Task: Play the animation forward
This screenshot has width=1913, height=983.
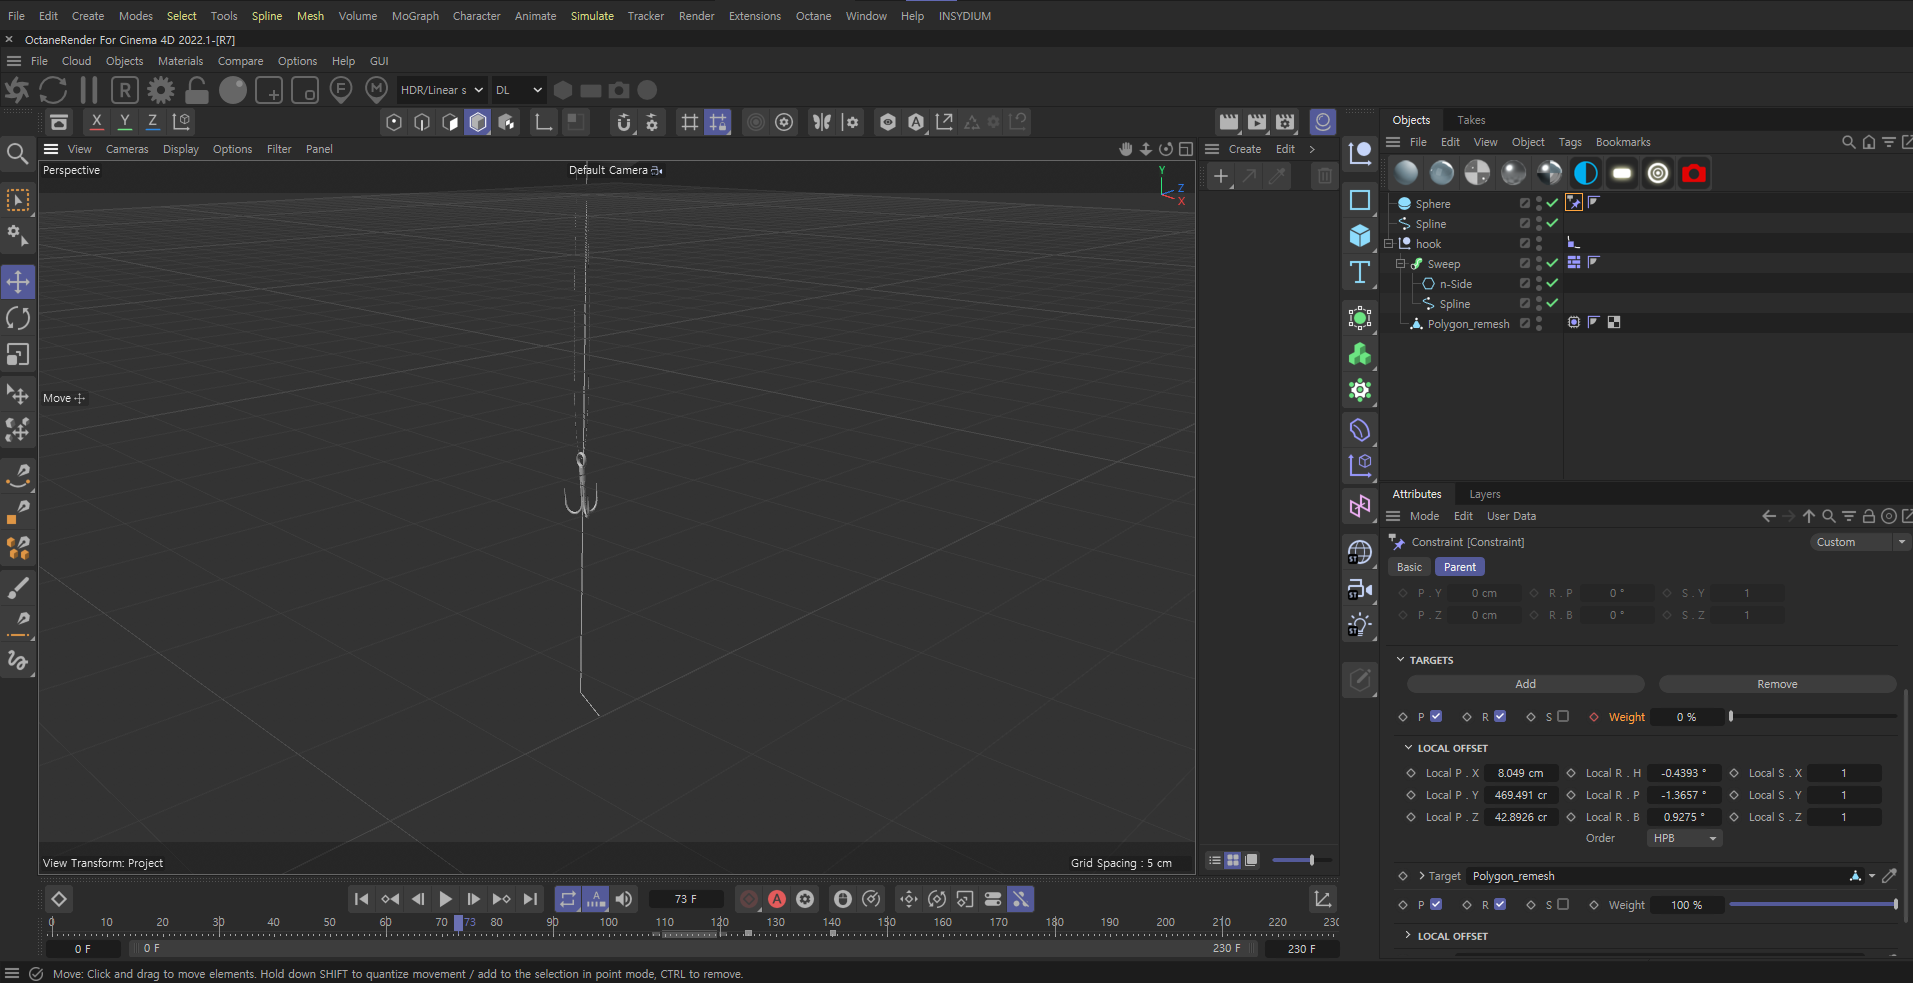Action: [x=446, y=899]
